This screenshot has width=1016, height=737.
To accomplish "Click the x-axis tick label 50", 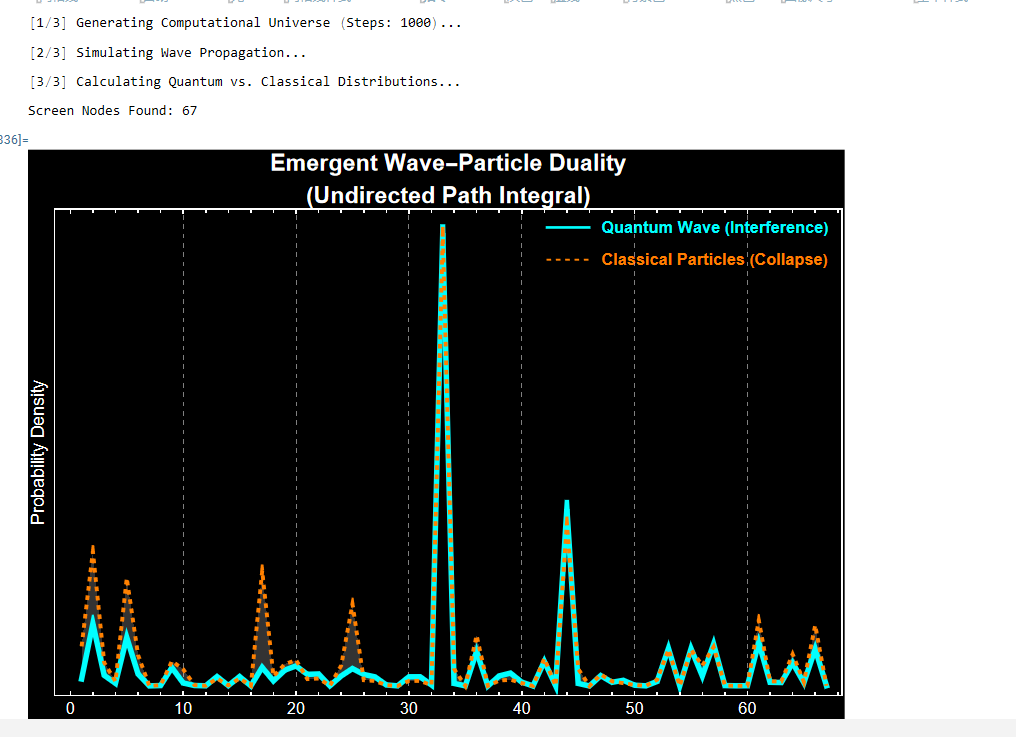I will coord(634,709).
